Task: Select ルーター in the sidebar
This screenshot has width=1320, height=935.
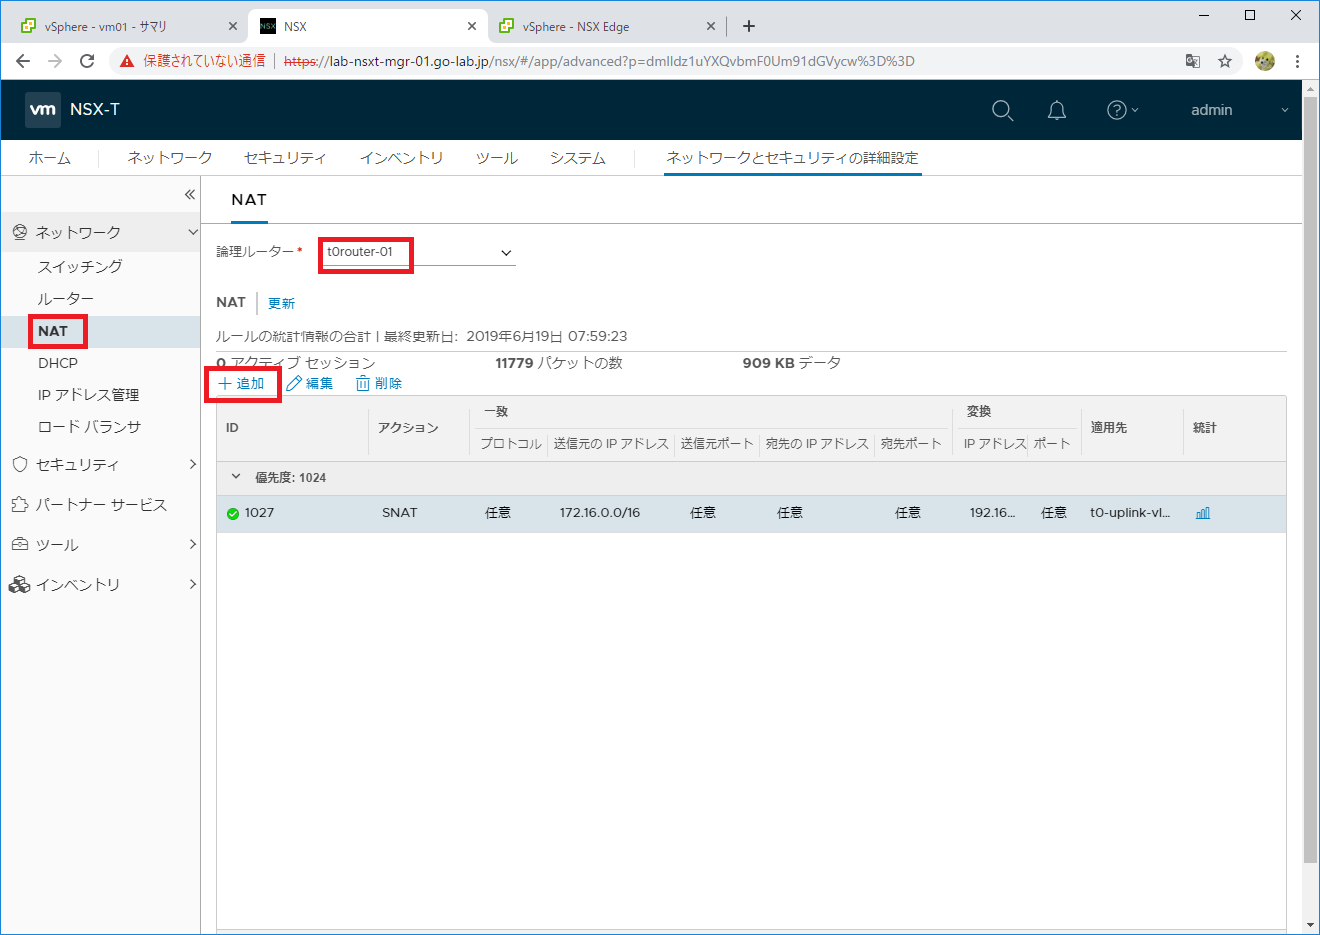Action: (66, 299)
